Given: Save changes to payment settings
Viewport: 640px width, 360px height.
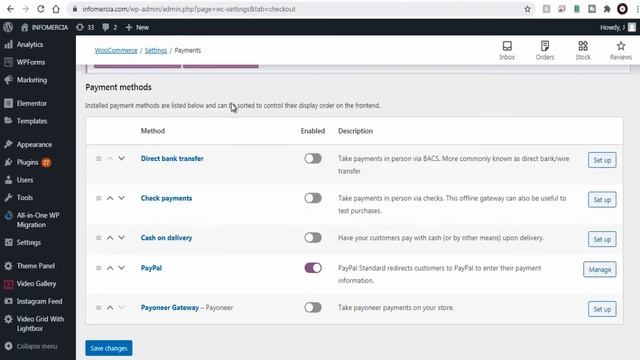Looking at the screenshot, I should [x=109, y=348].
